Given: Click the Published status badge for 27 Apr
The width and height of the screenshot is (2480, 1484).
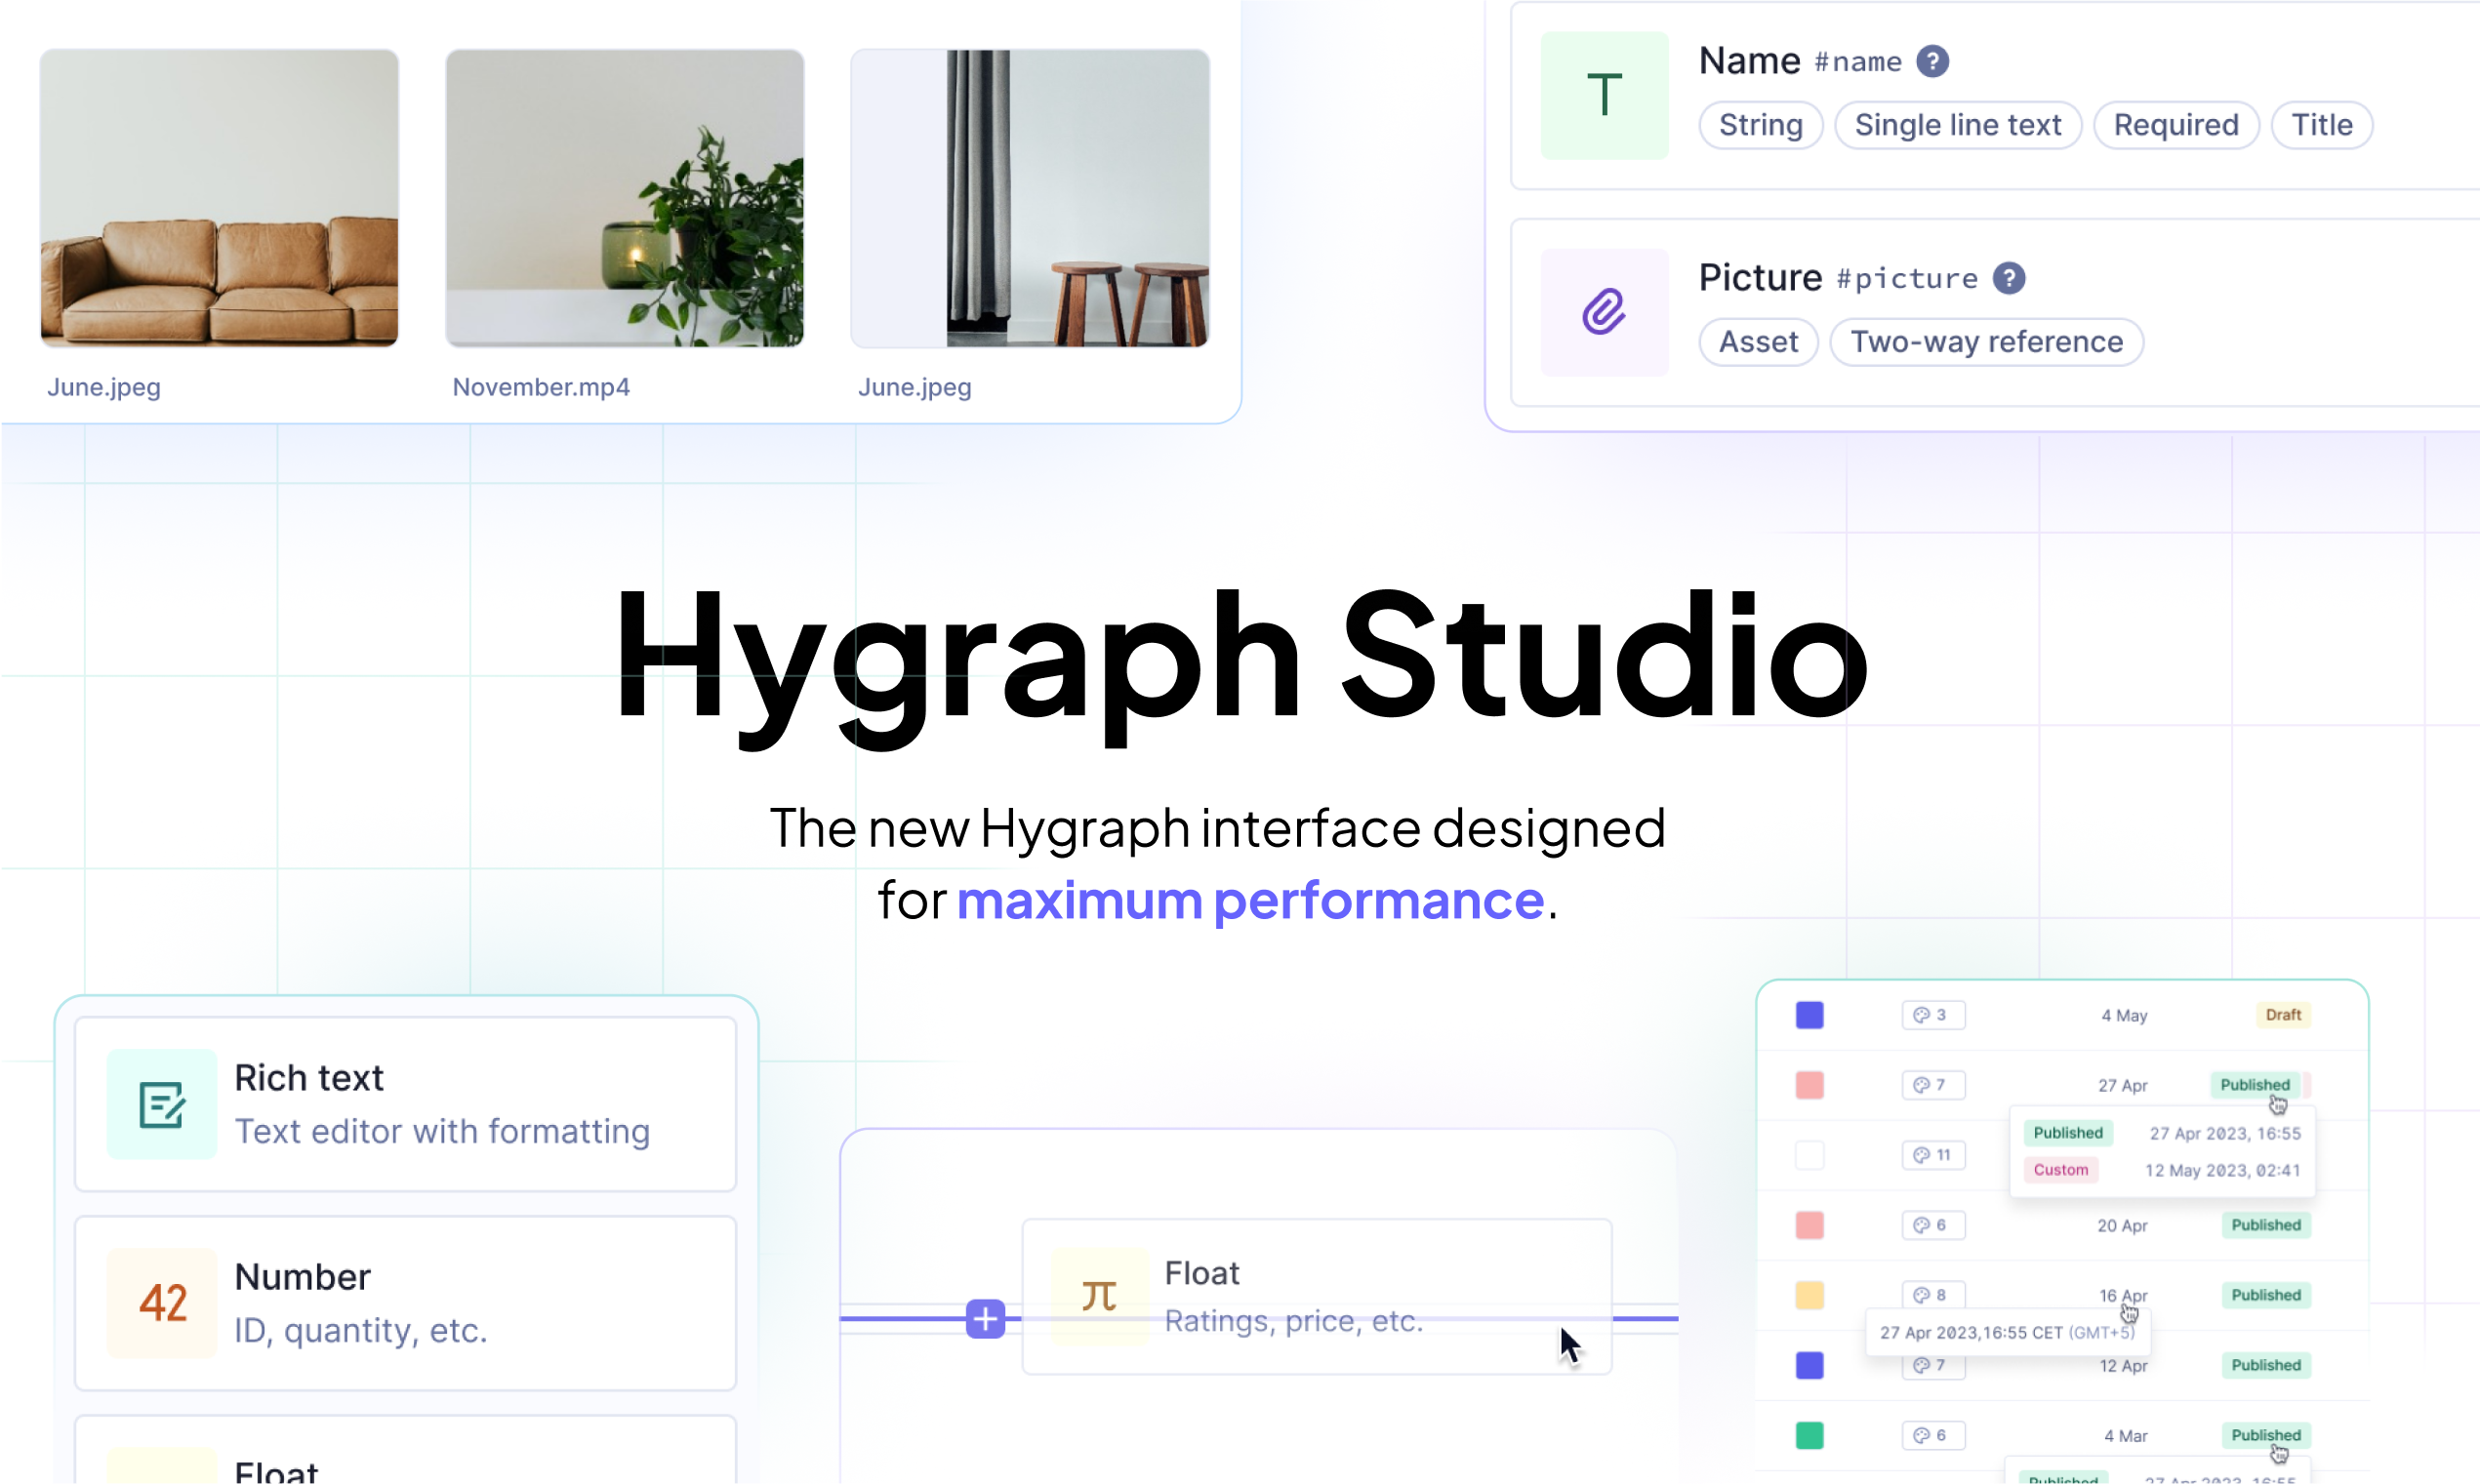Looking at the screenshot, I should pyautogui.click(x=2254, y=1084).
